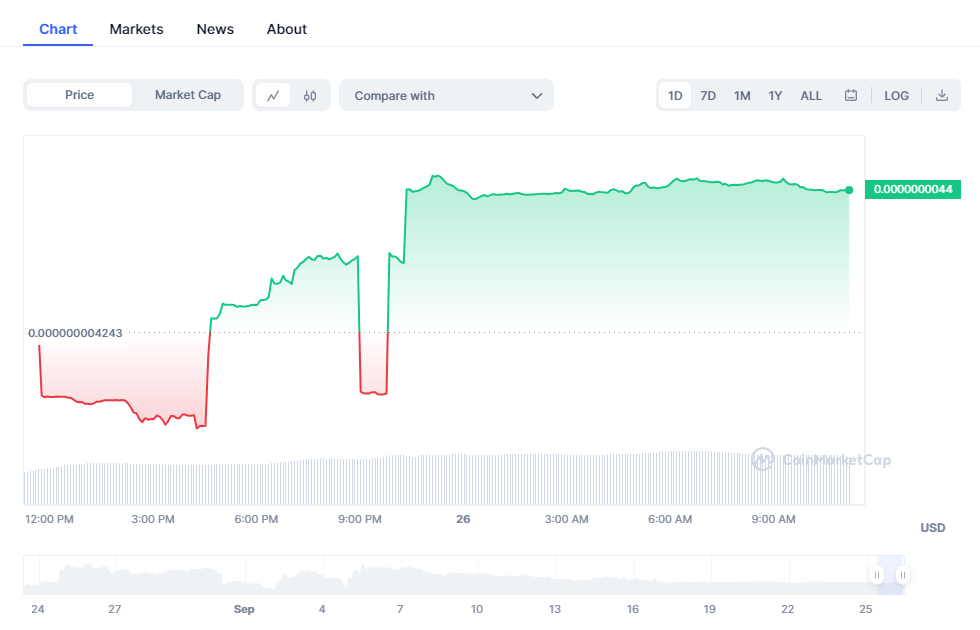Click the 6:00 PM axis label
980x630 pixels.
coord(256,519)
